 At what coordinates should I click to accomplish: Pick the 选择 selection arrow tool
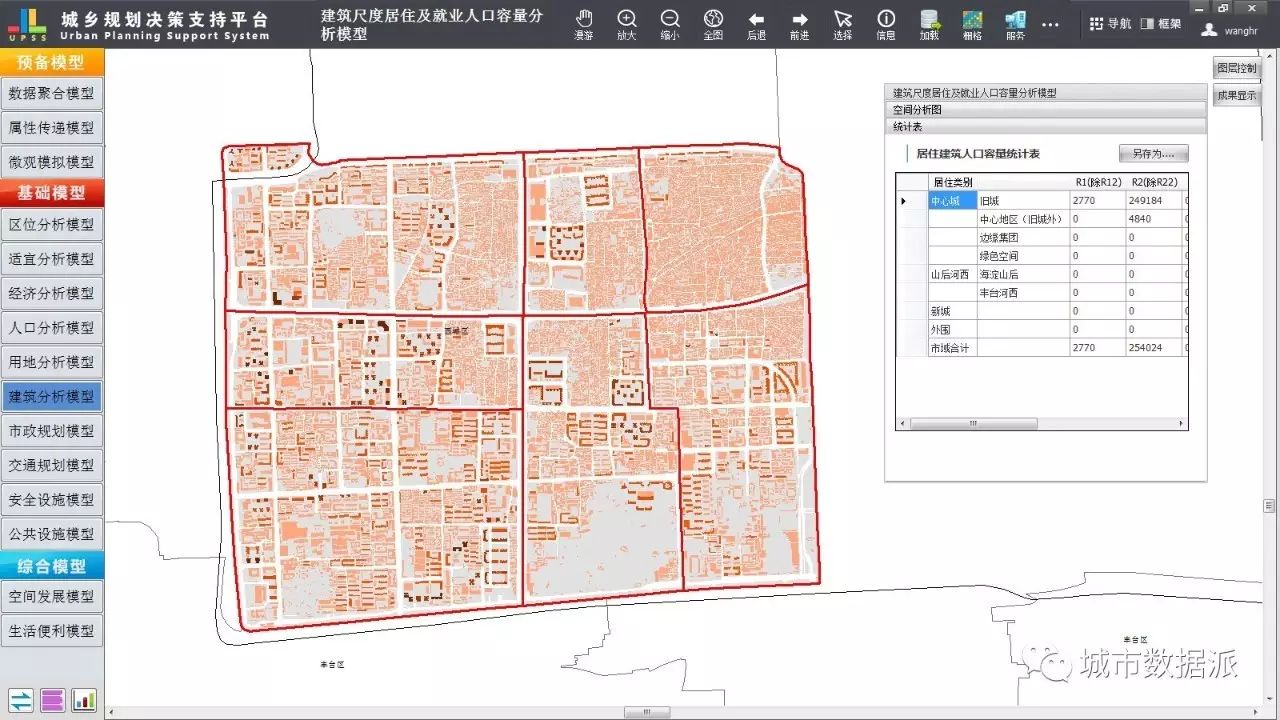coord(843,24)
